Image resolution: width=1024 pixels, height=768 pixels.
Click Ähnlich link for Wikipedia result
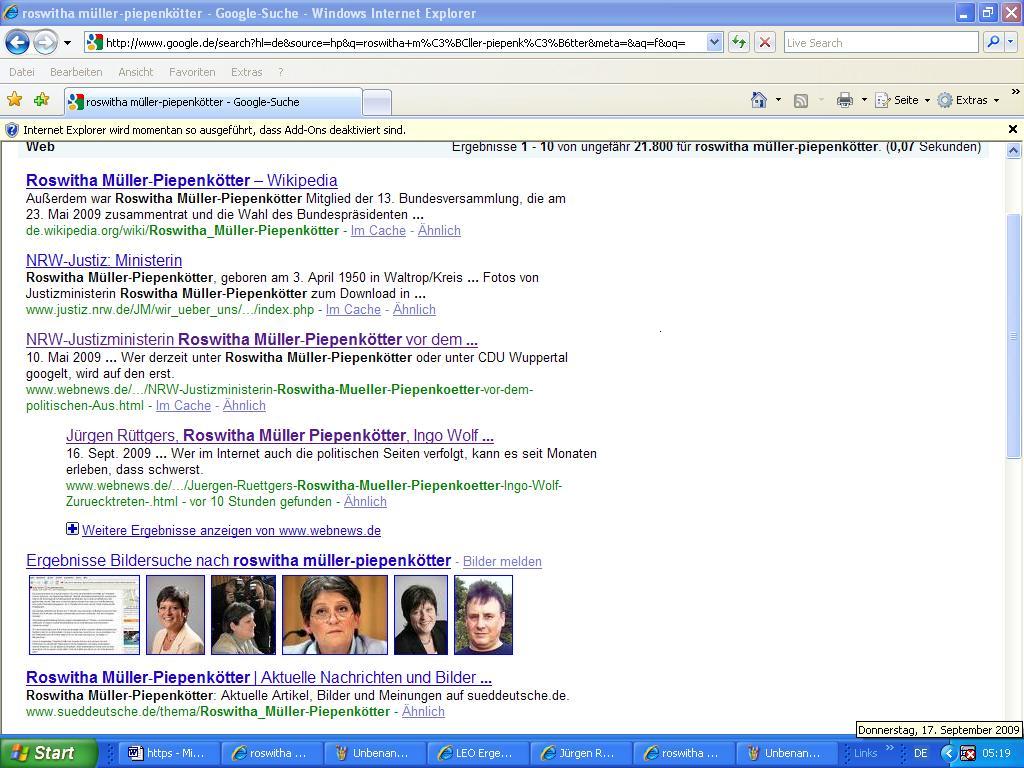point(439,231)
